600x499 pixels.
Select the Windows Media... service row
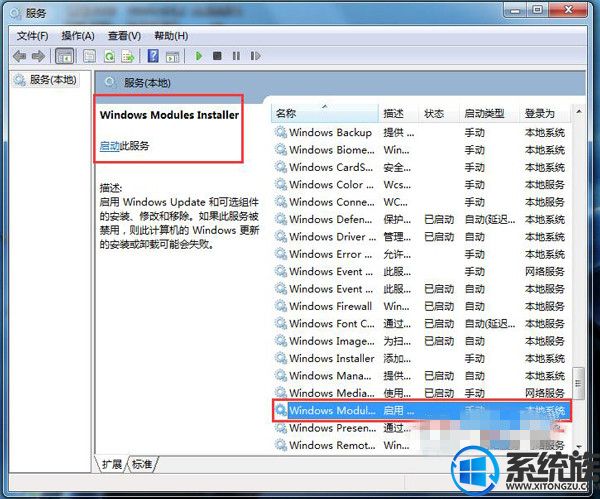point(421,393)
